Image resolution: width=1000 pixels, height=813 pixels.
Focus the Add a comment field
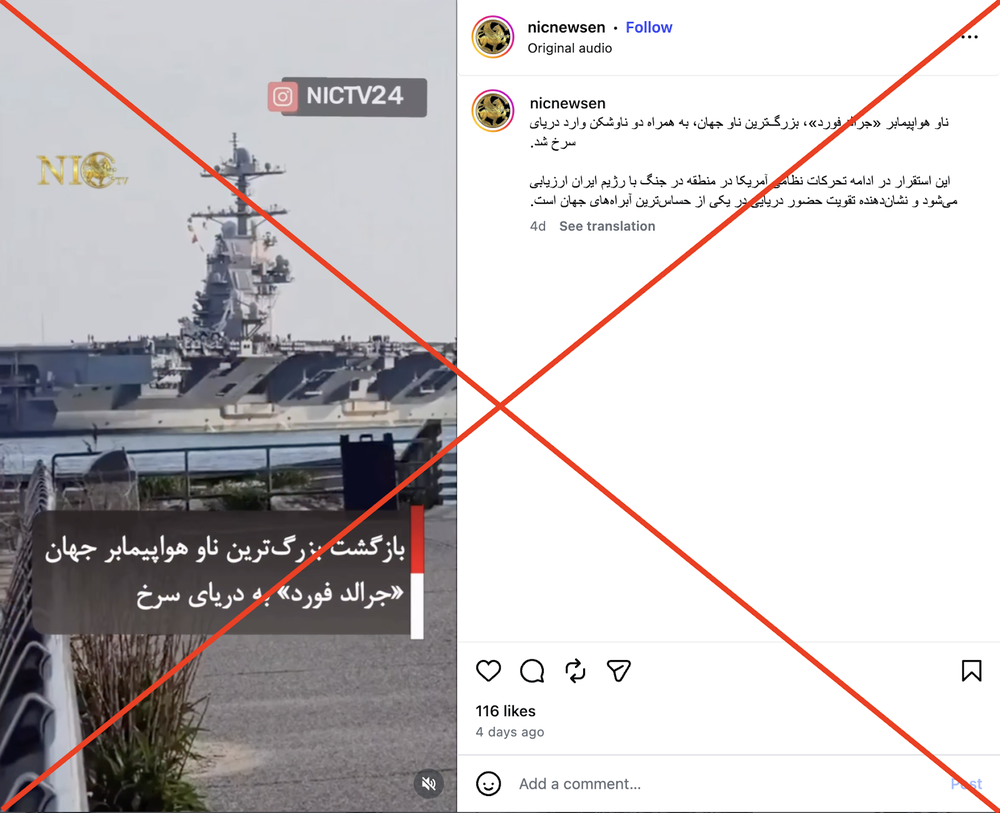tap(727, 784)
